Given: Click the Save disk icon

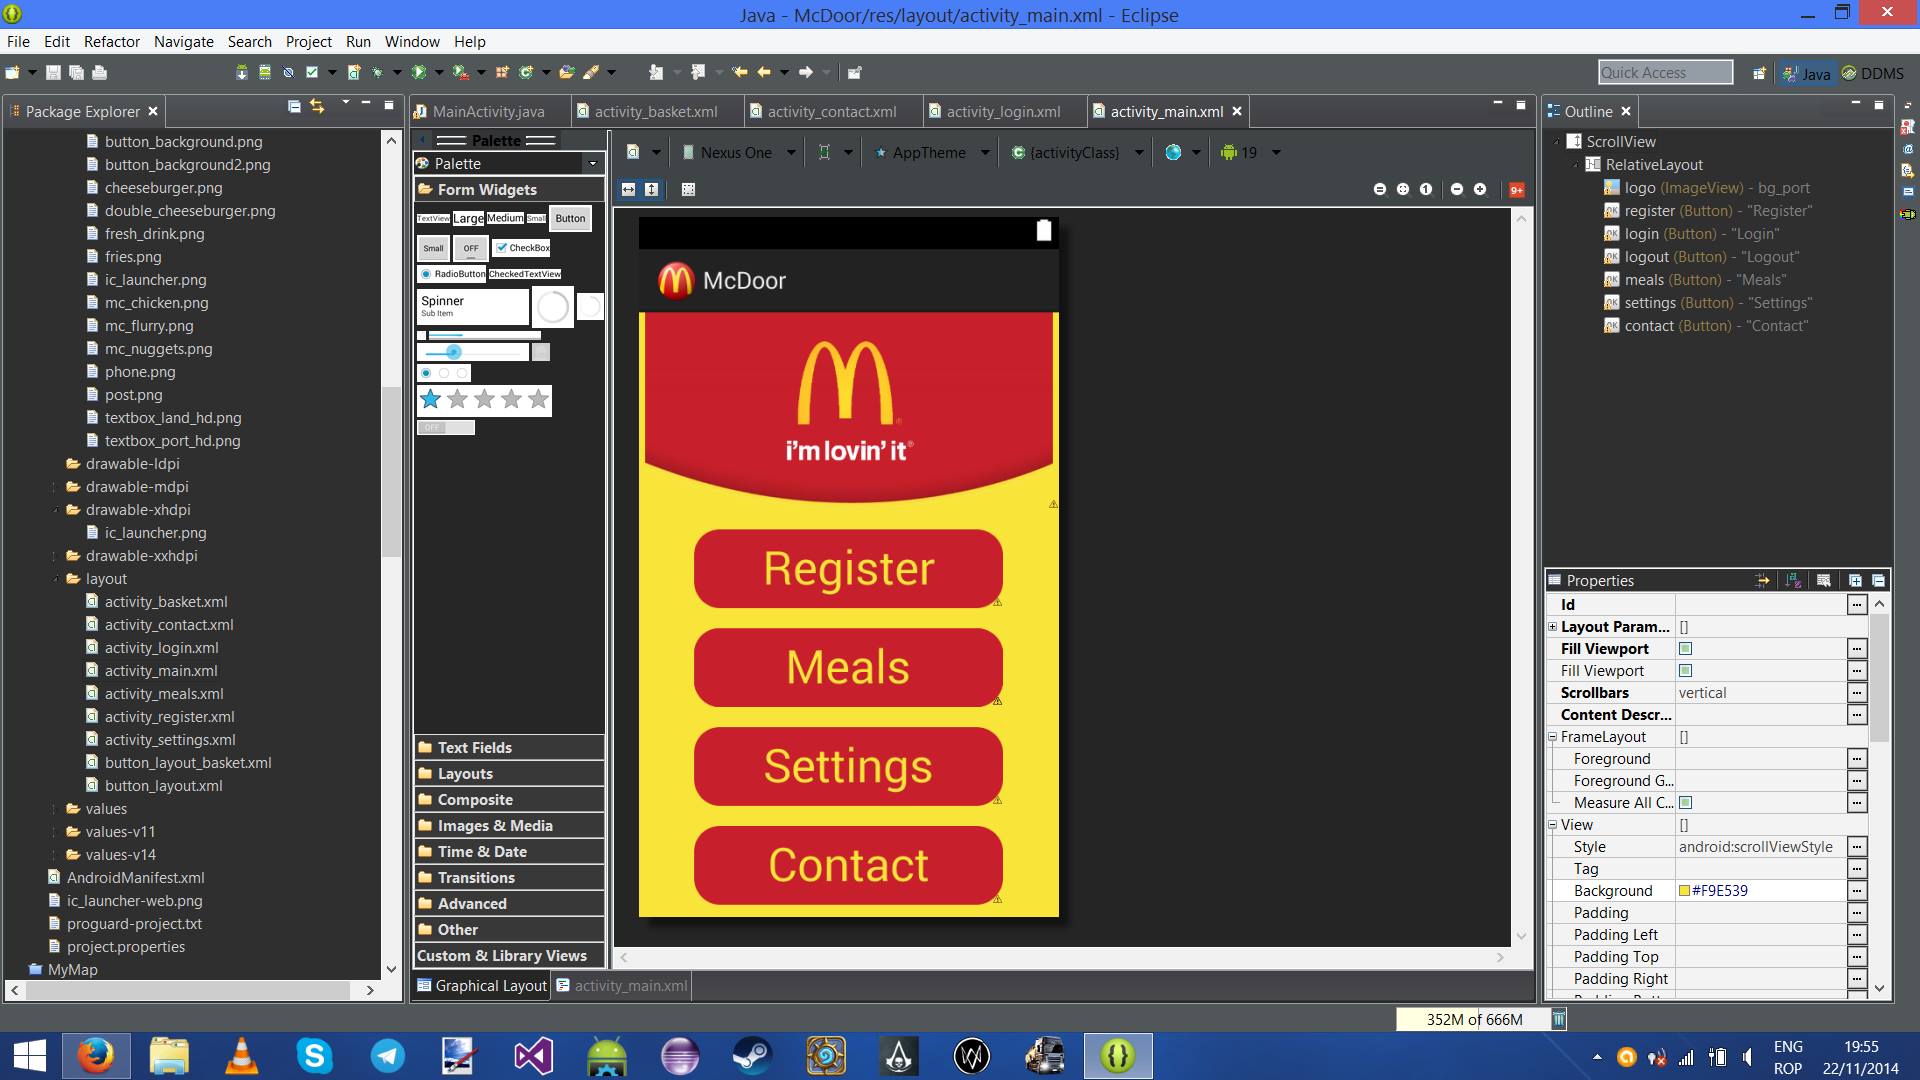Looking at the screenshot, I should (x=53, y=72).
